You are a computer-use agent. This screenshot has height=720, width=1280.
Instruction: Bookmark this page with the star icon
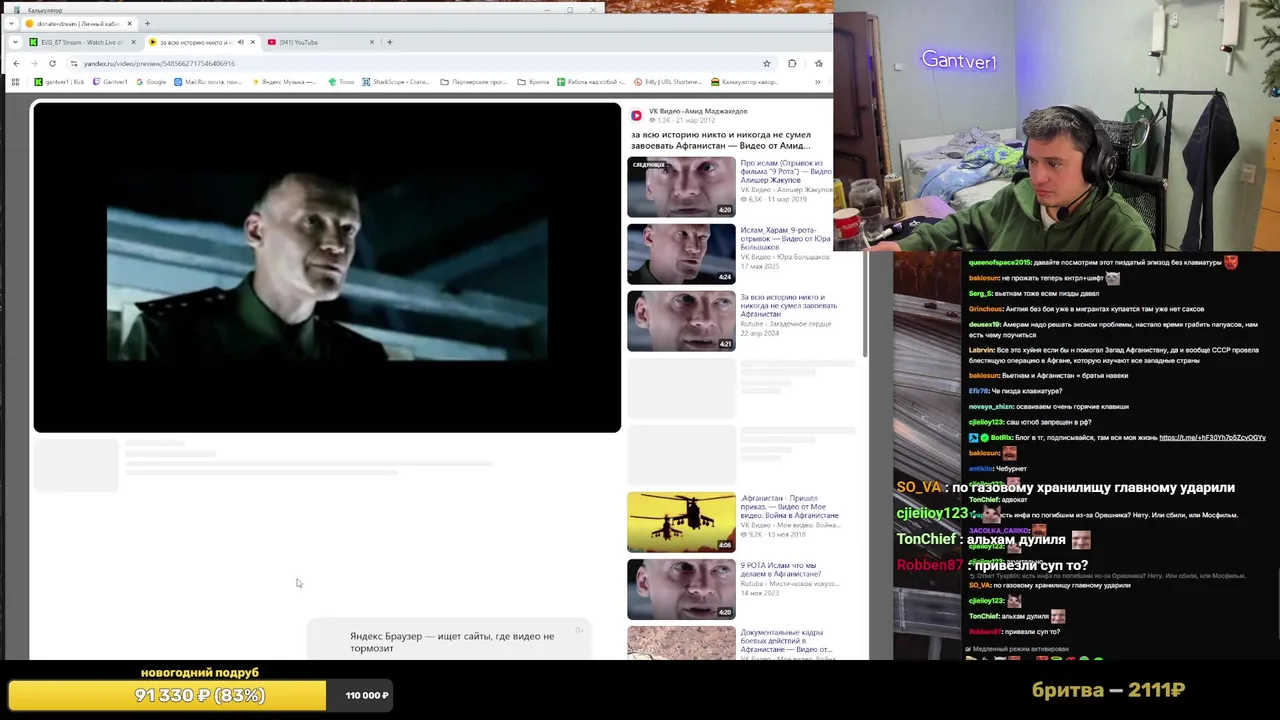[767, 63]
